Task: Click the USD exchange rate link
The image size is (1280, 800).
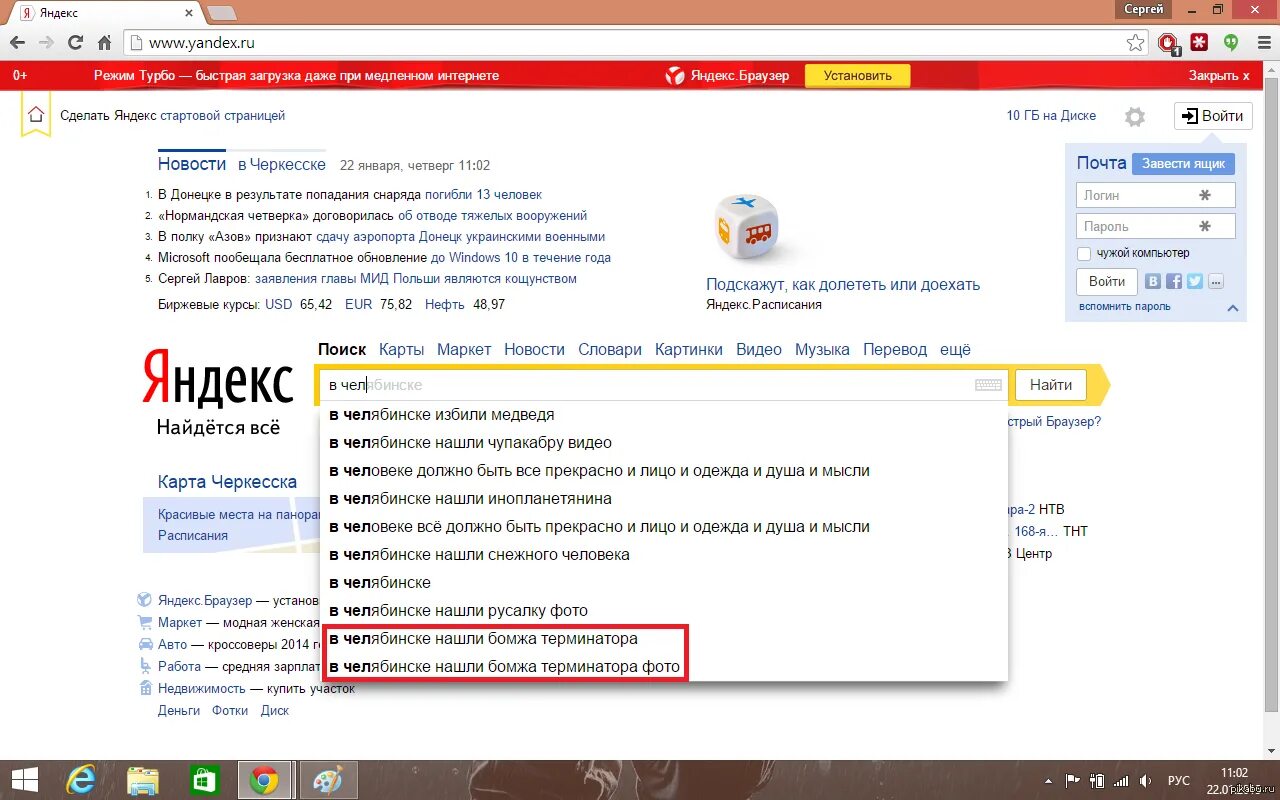Action: coord(279,304)
